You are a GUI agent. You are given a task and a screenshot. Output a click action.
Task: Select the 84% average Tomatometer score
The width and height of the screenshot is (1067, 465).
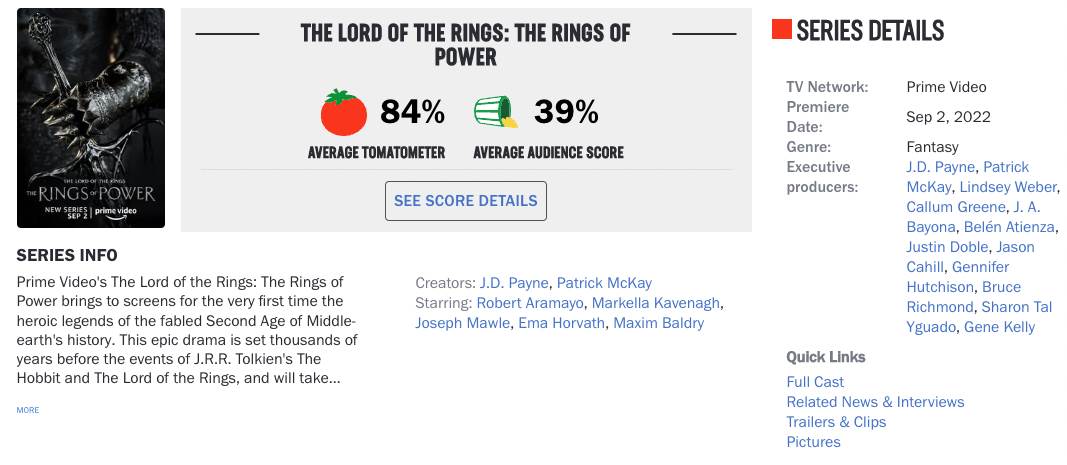point(412,112)
